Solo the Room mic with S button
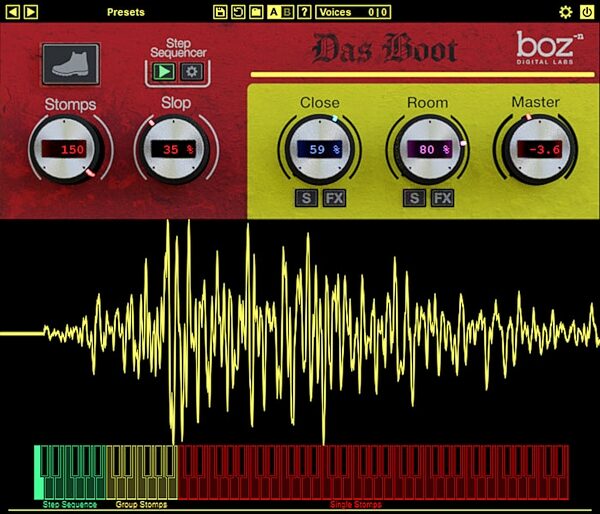The image size is (600, 514). [414, 198]
